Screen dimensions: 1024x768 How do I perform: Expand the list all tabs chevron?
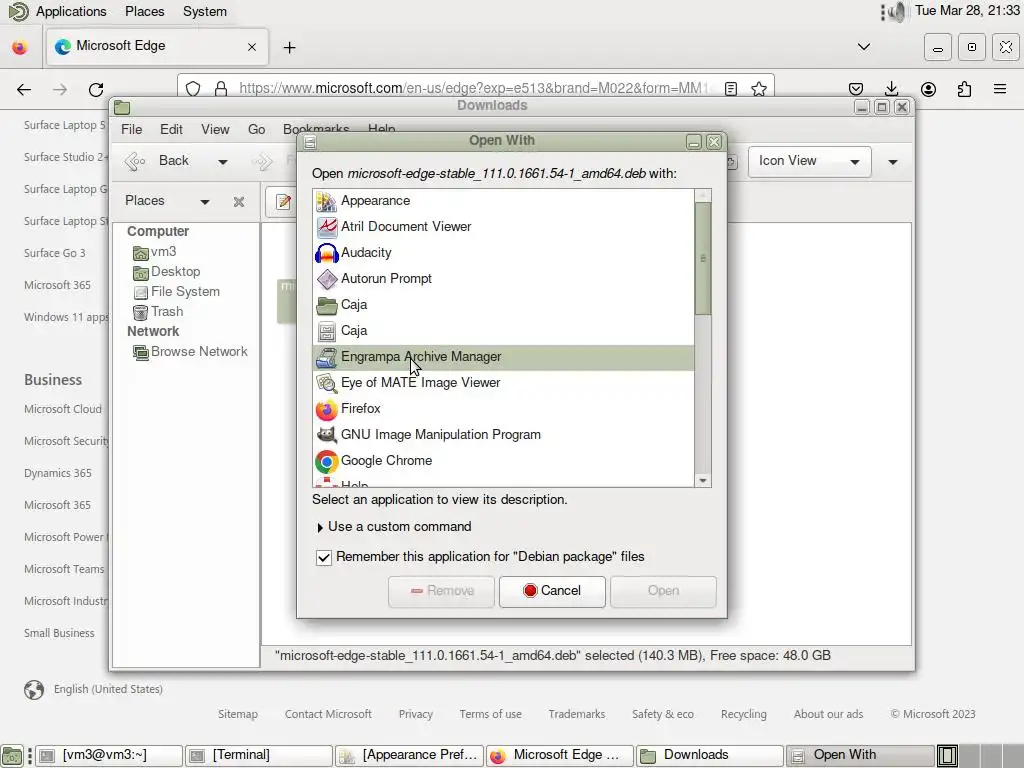863,47
